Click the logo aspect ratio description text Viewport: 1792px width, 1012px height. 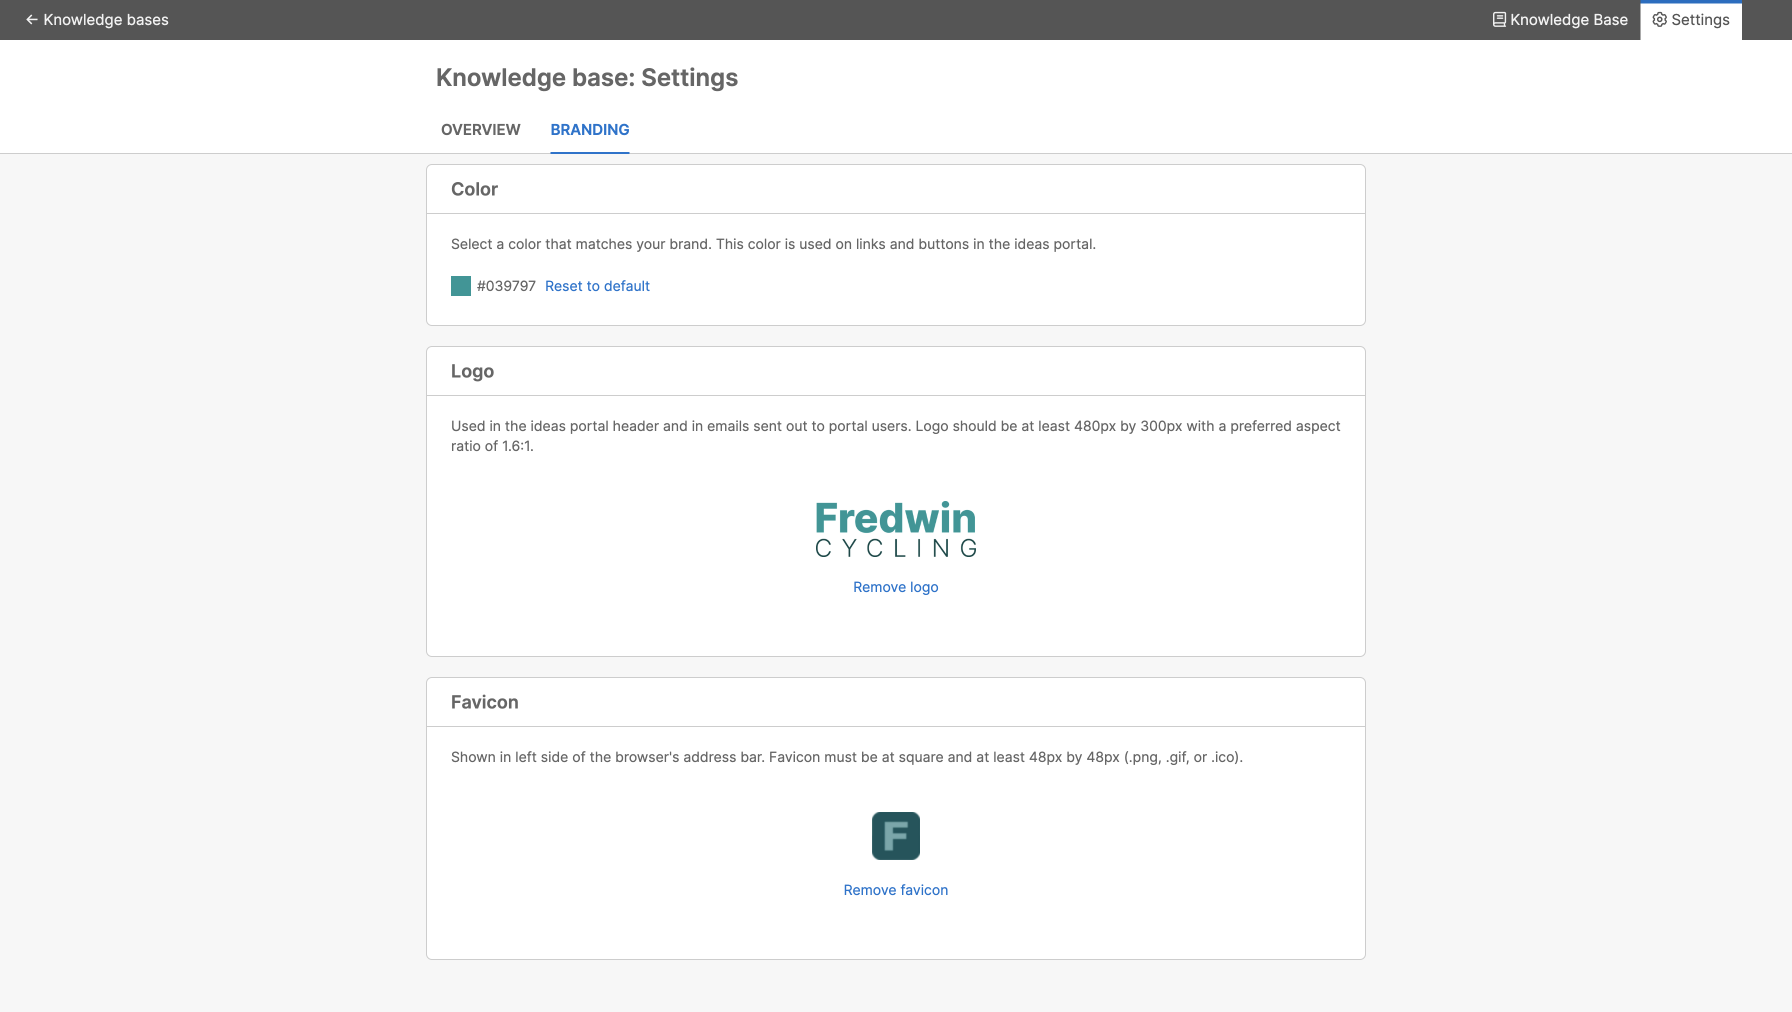pyautogui.click(x=895, y=436)
